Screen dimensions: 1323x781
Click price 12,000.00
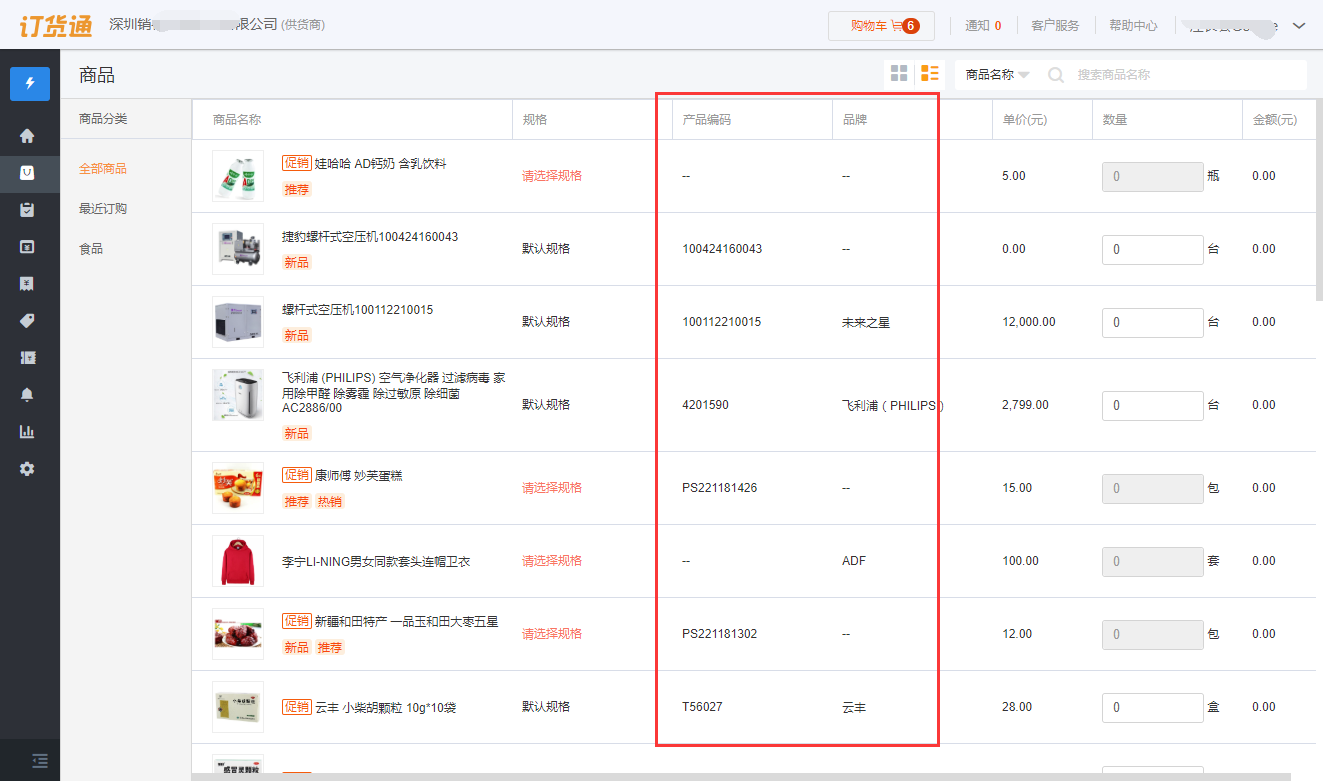1028,322
